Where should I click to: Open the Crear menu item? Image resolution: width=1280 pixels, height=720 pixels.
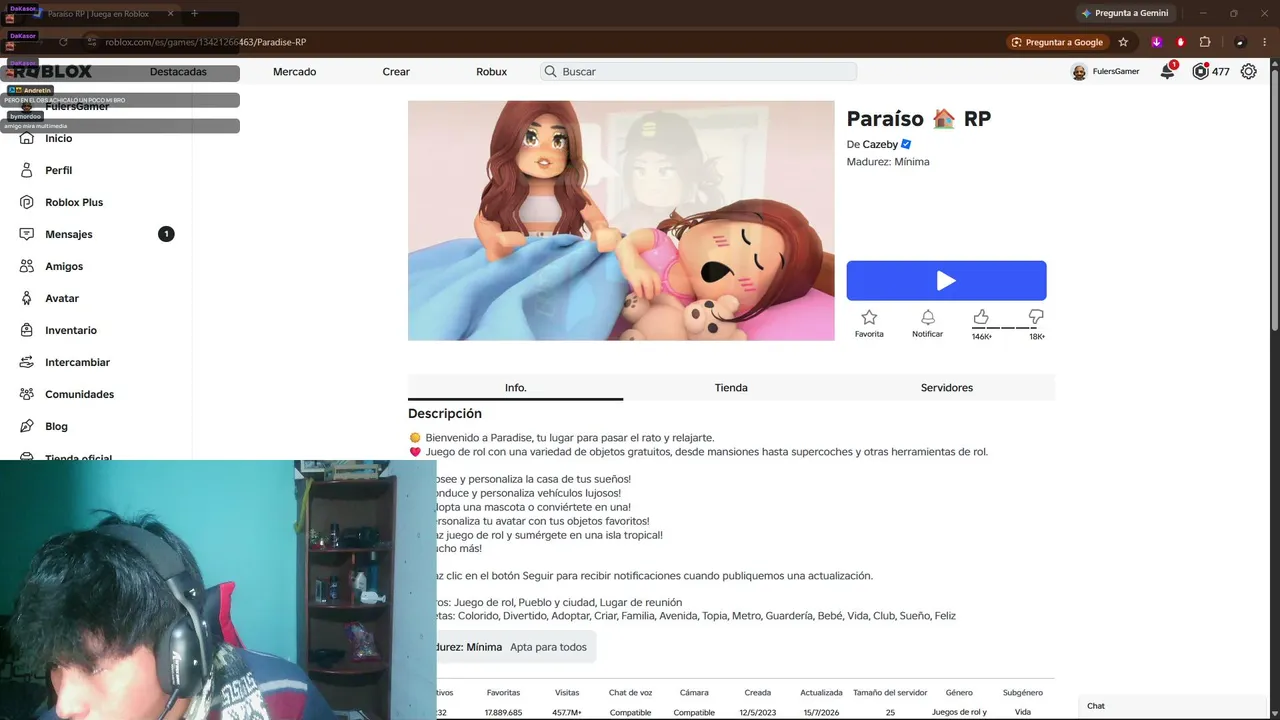[x=396, y=72]
